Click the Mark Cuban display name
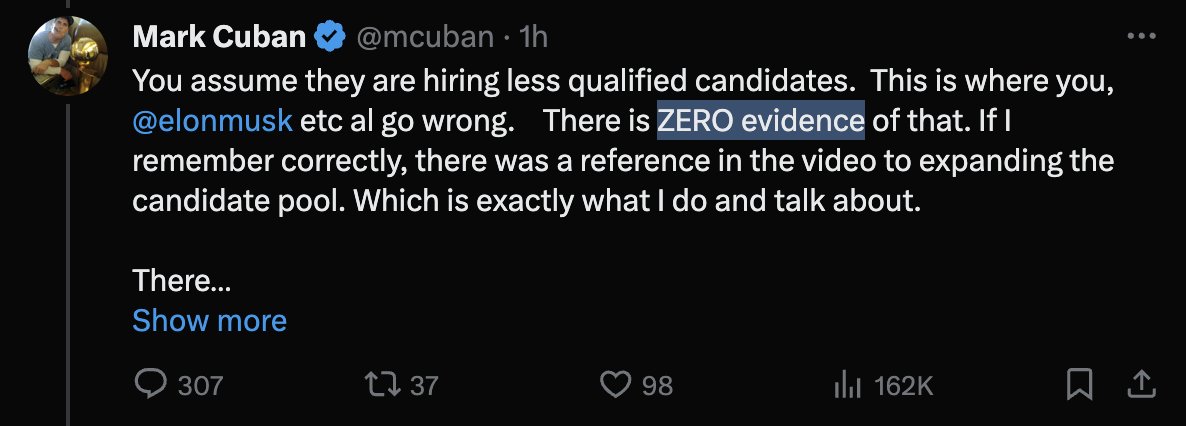Screen dimensions: 1186x426 [x=220, y=38]
